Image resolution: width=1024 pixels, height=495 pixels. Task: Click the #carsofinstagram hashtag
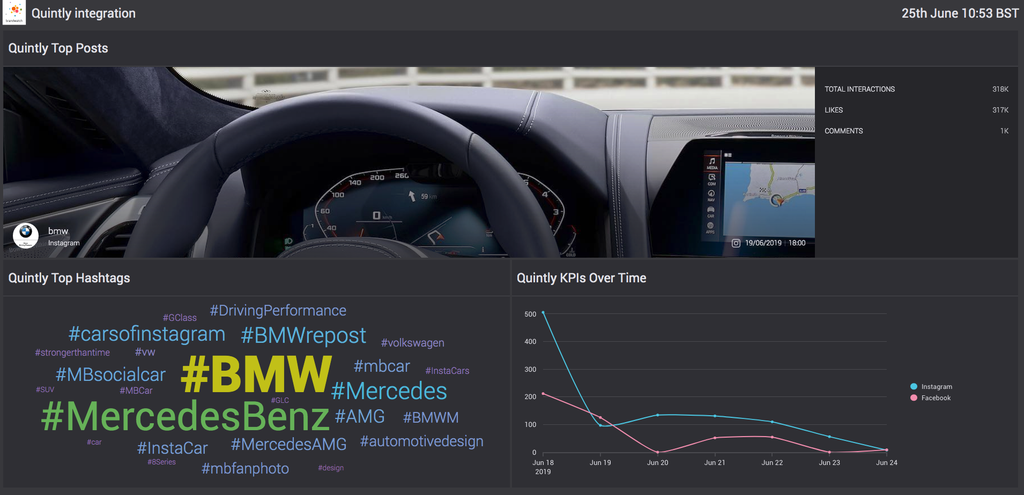pos(146,334)
